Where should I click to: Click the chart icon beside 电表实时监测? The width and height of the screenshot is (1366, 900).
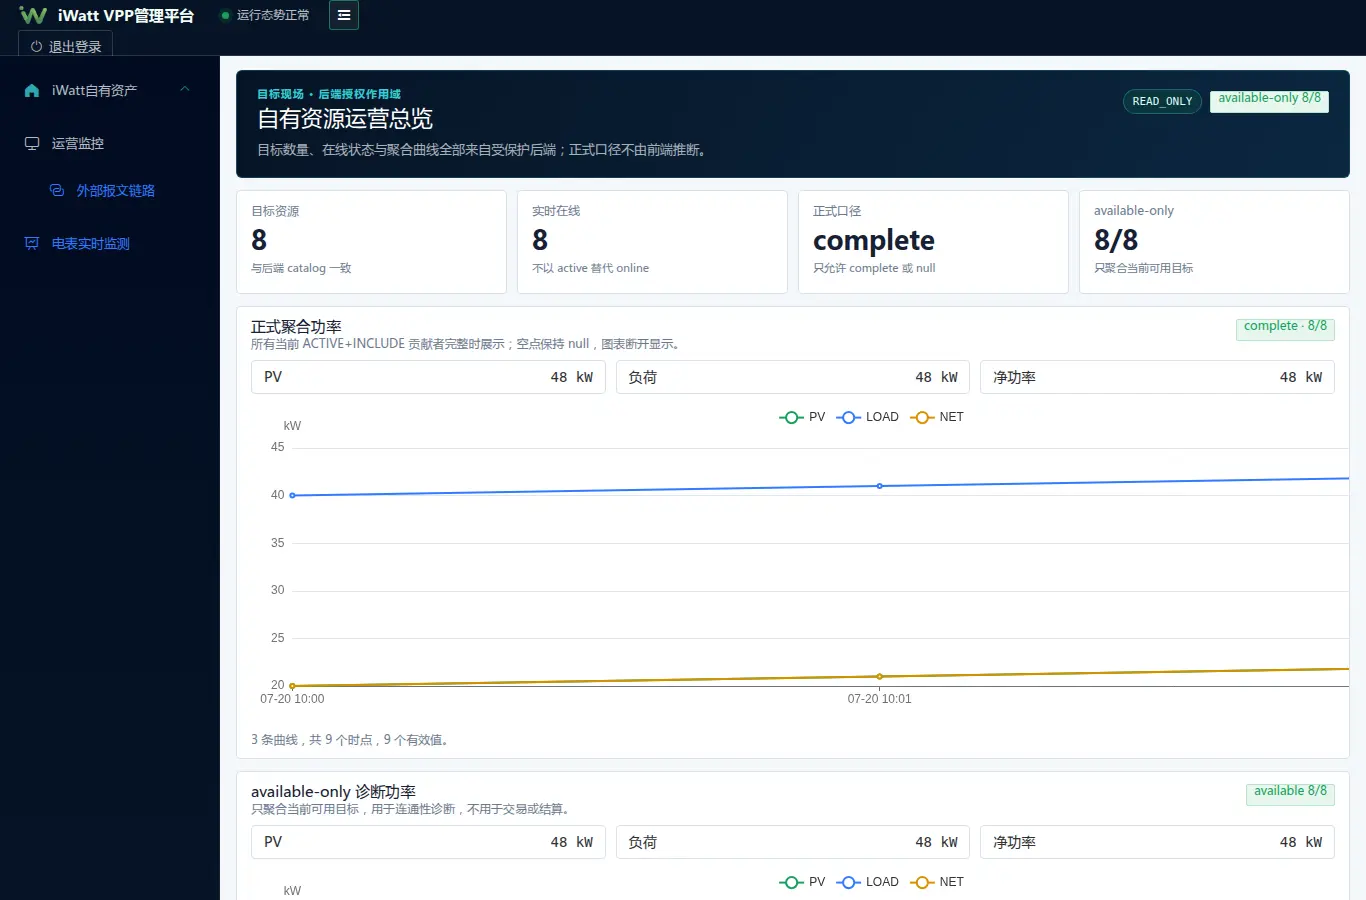point(32,243)
